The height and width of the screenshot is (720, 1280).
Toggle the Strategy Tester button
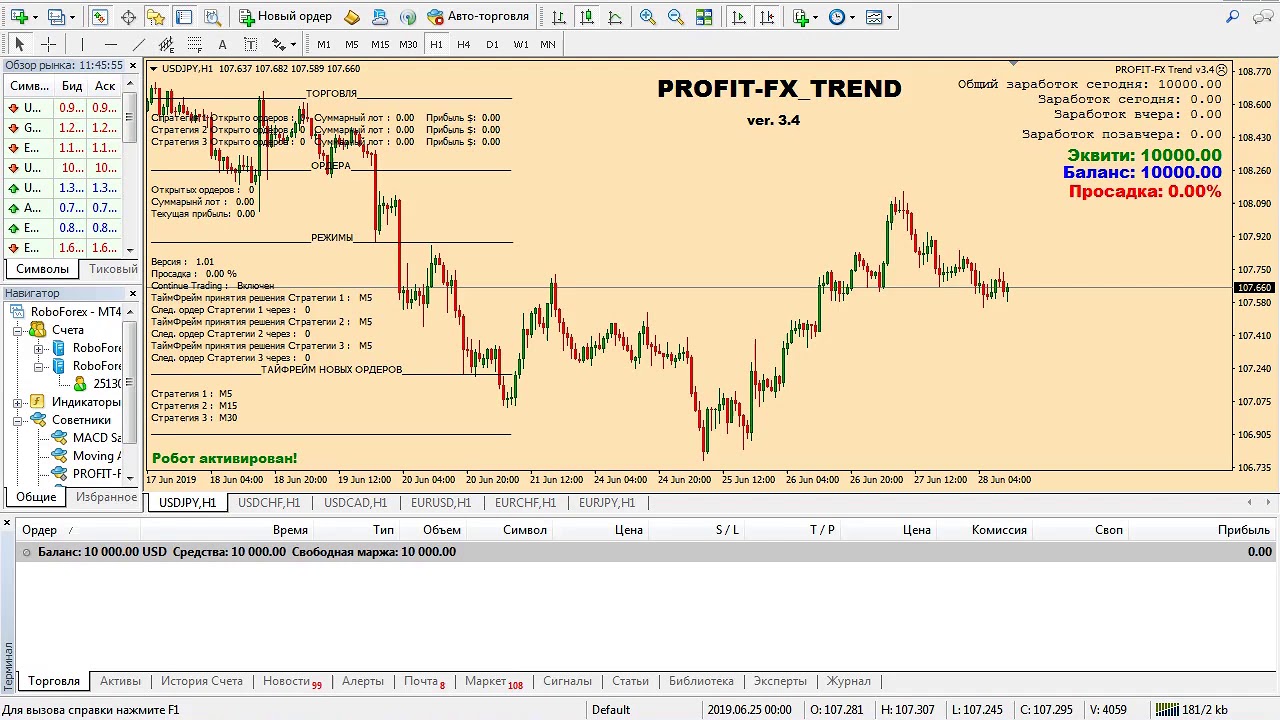point(212,17)
